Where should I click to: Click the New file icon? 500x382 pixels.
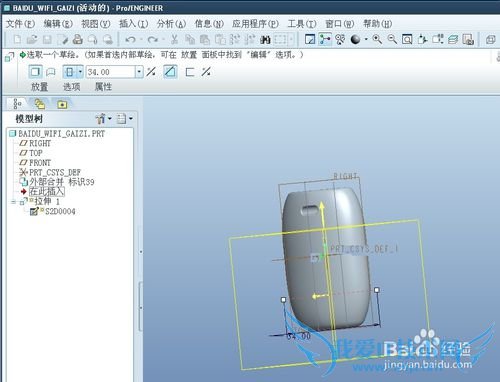(x=17, y=40)
